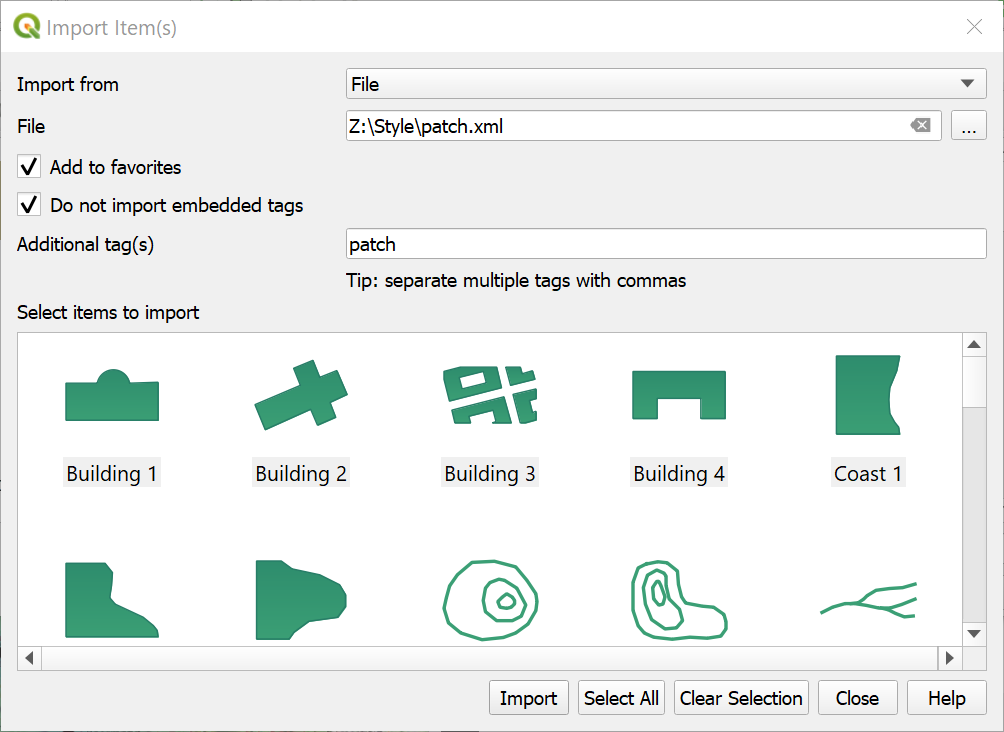Toggle Do not import embedded tags checkbox
The height and width of the screenshot is (732, 1004).
[29, 205]
